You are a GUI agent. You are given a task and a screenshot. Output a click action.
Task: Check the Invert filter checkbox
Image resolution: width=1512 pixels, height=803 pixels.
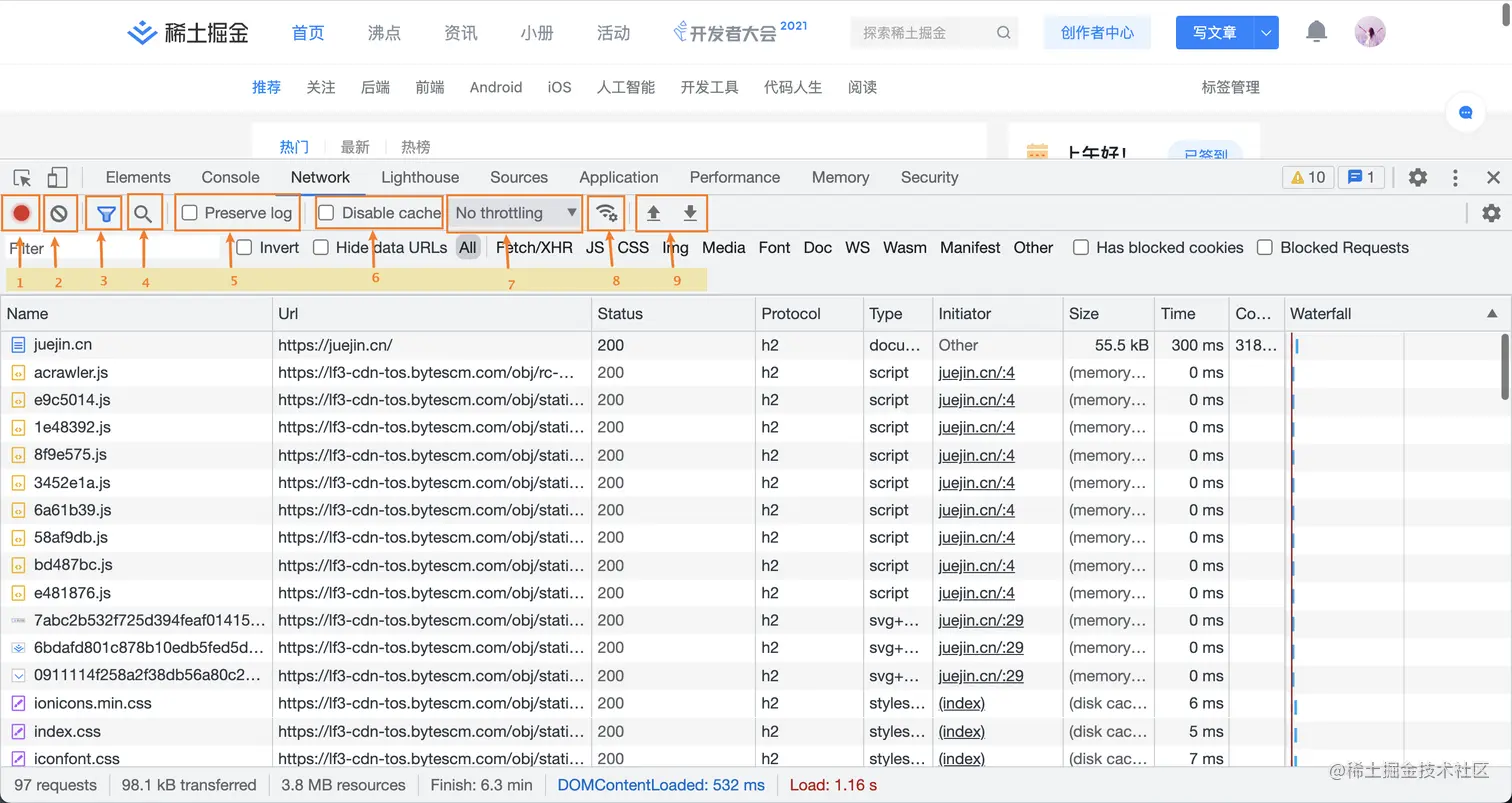244,247
